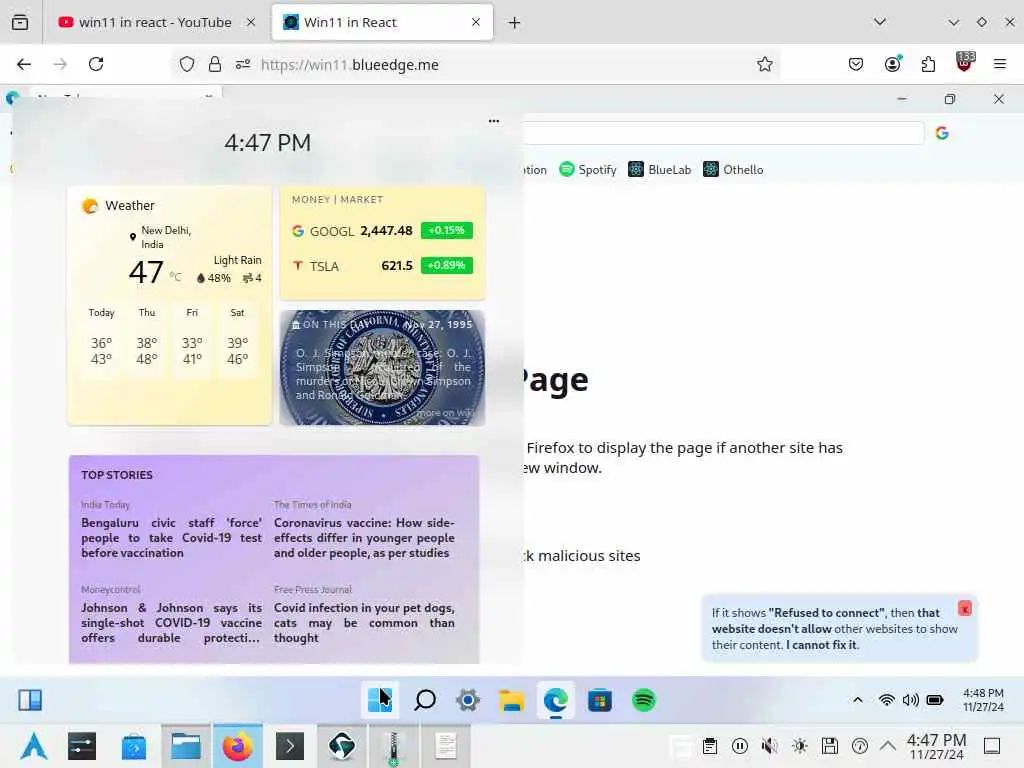Click the Edge browser taskbar icon
The width and height of the screenshot is (1024, 768).
pyautogui.click(x=556, y=700)
